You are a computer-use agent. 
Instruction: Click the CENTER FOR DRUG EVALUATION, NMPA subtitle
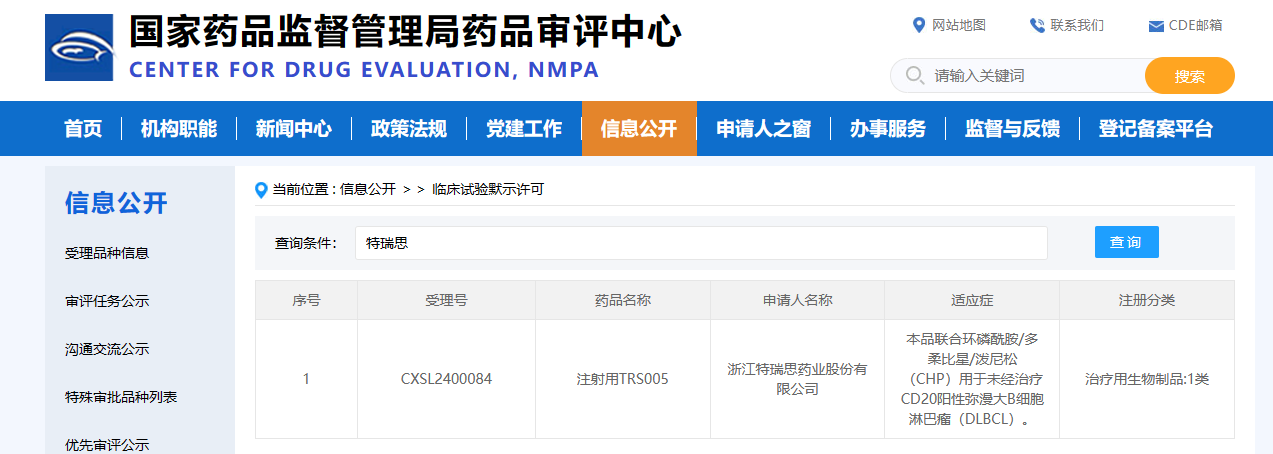tap(364, 70)
